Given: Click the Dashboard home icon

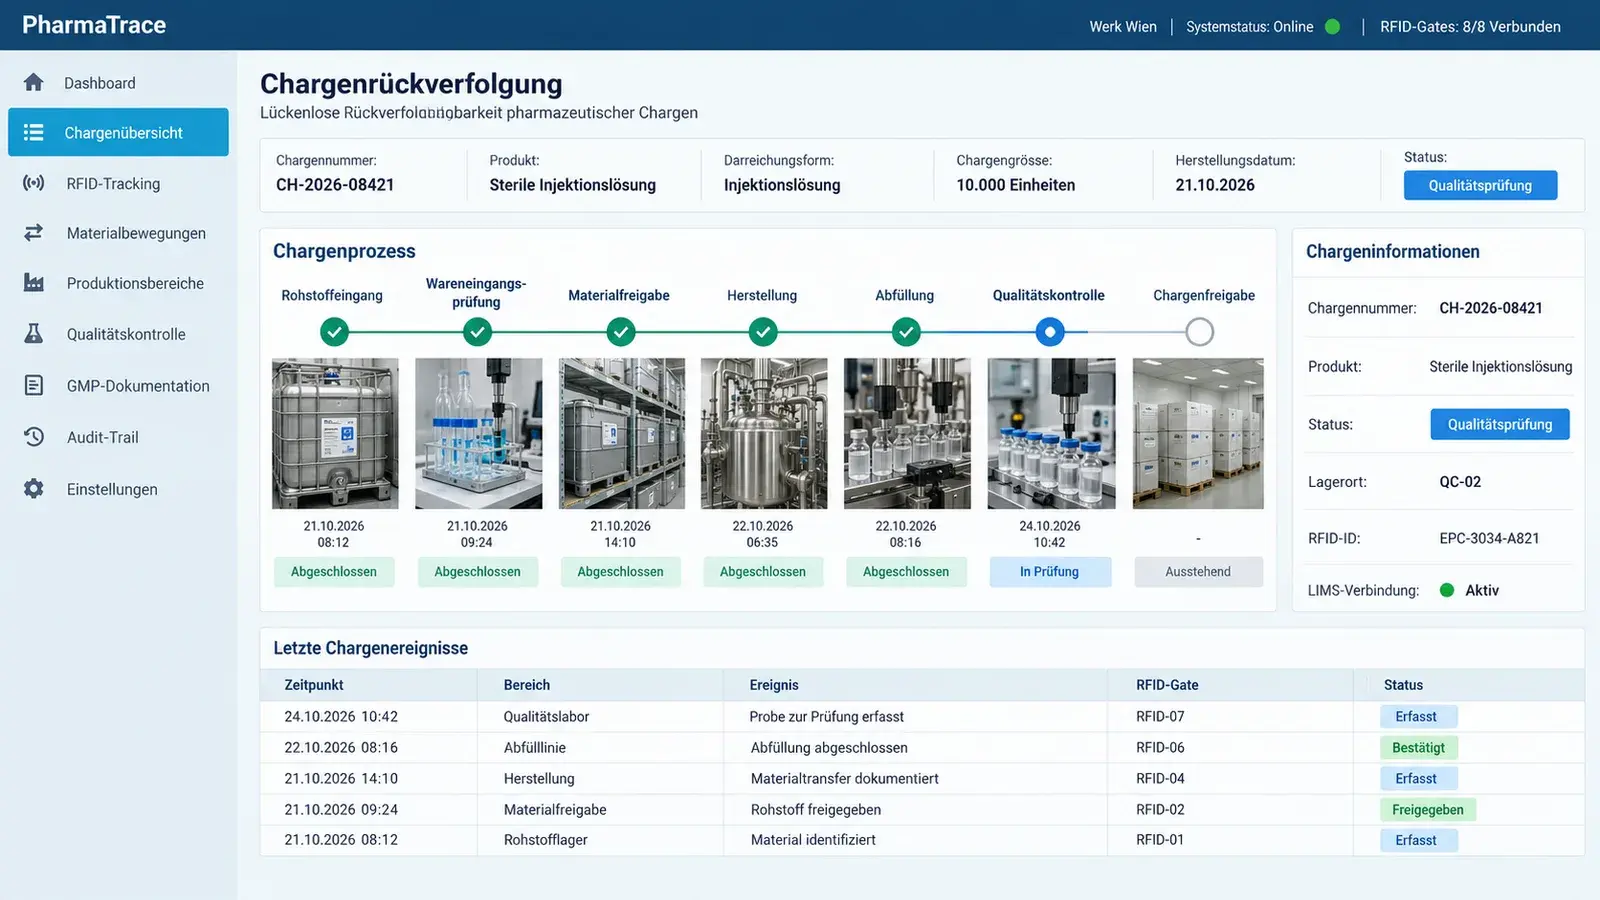Looking at the screenshot, I should (x=33, y=82).
